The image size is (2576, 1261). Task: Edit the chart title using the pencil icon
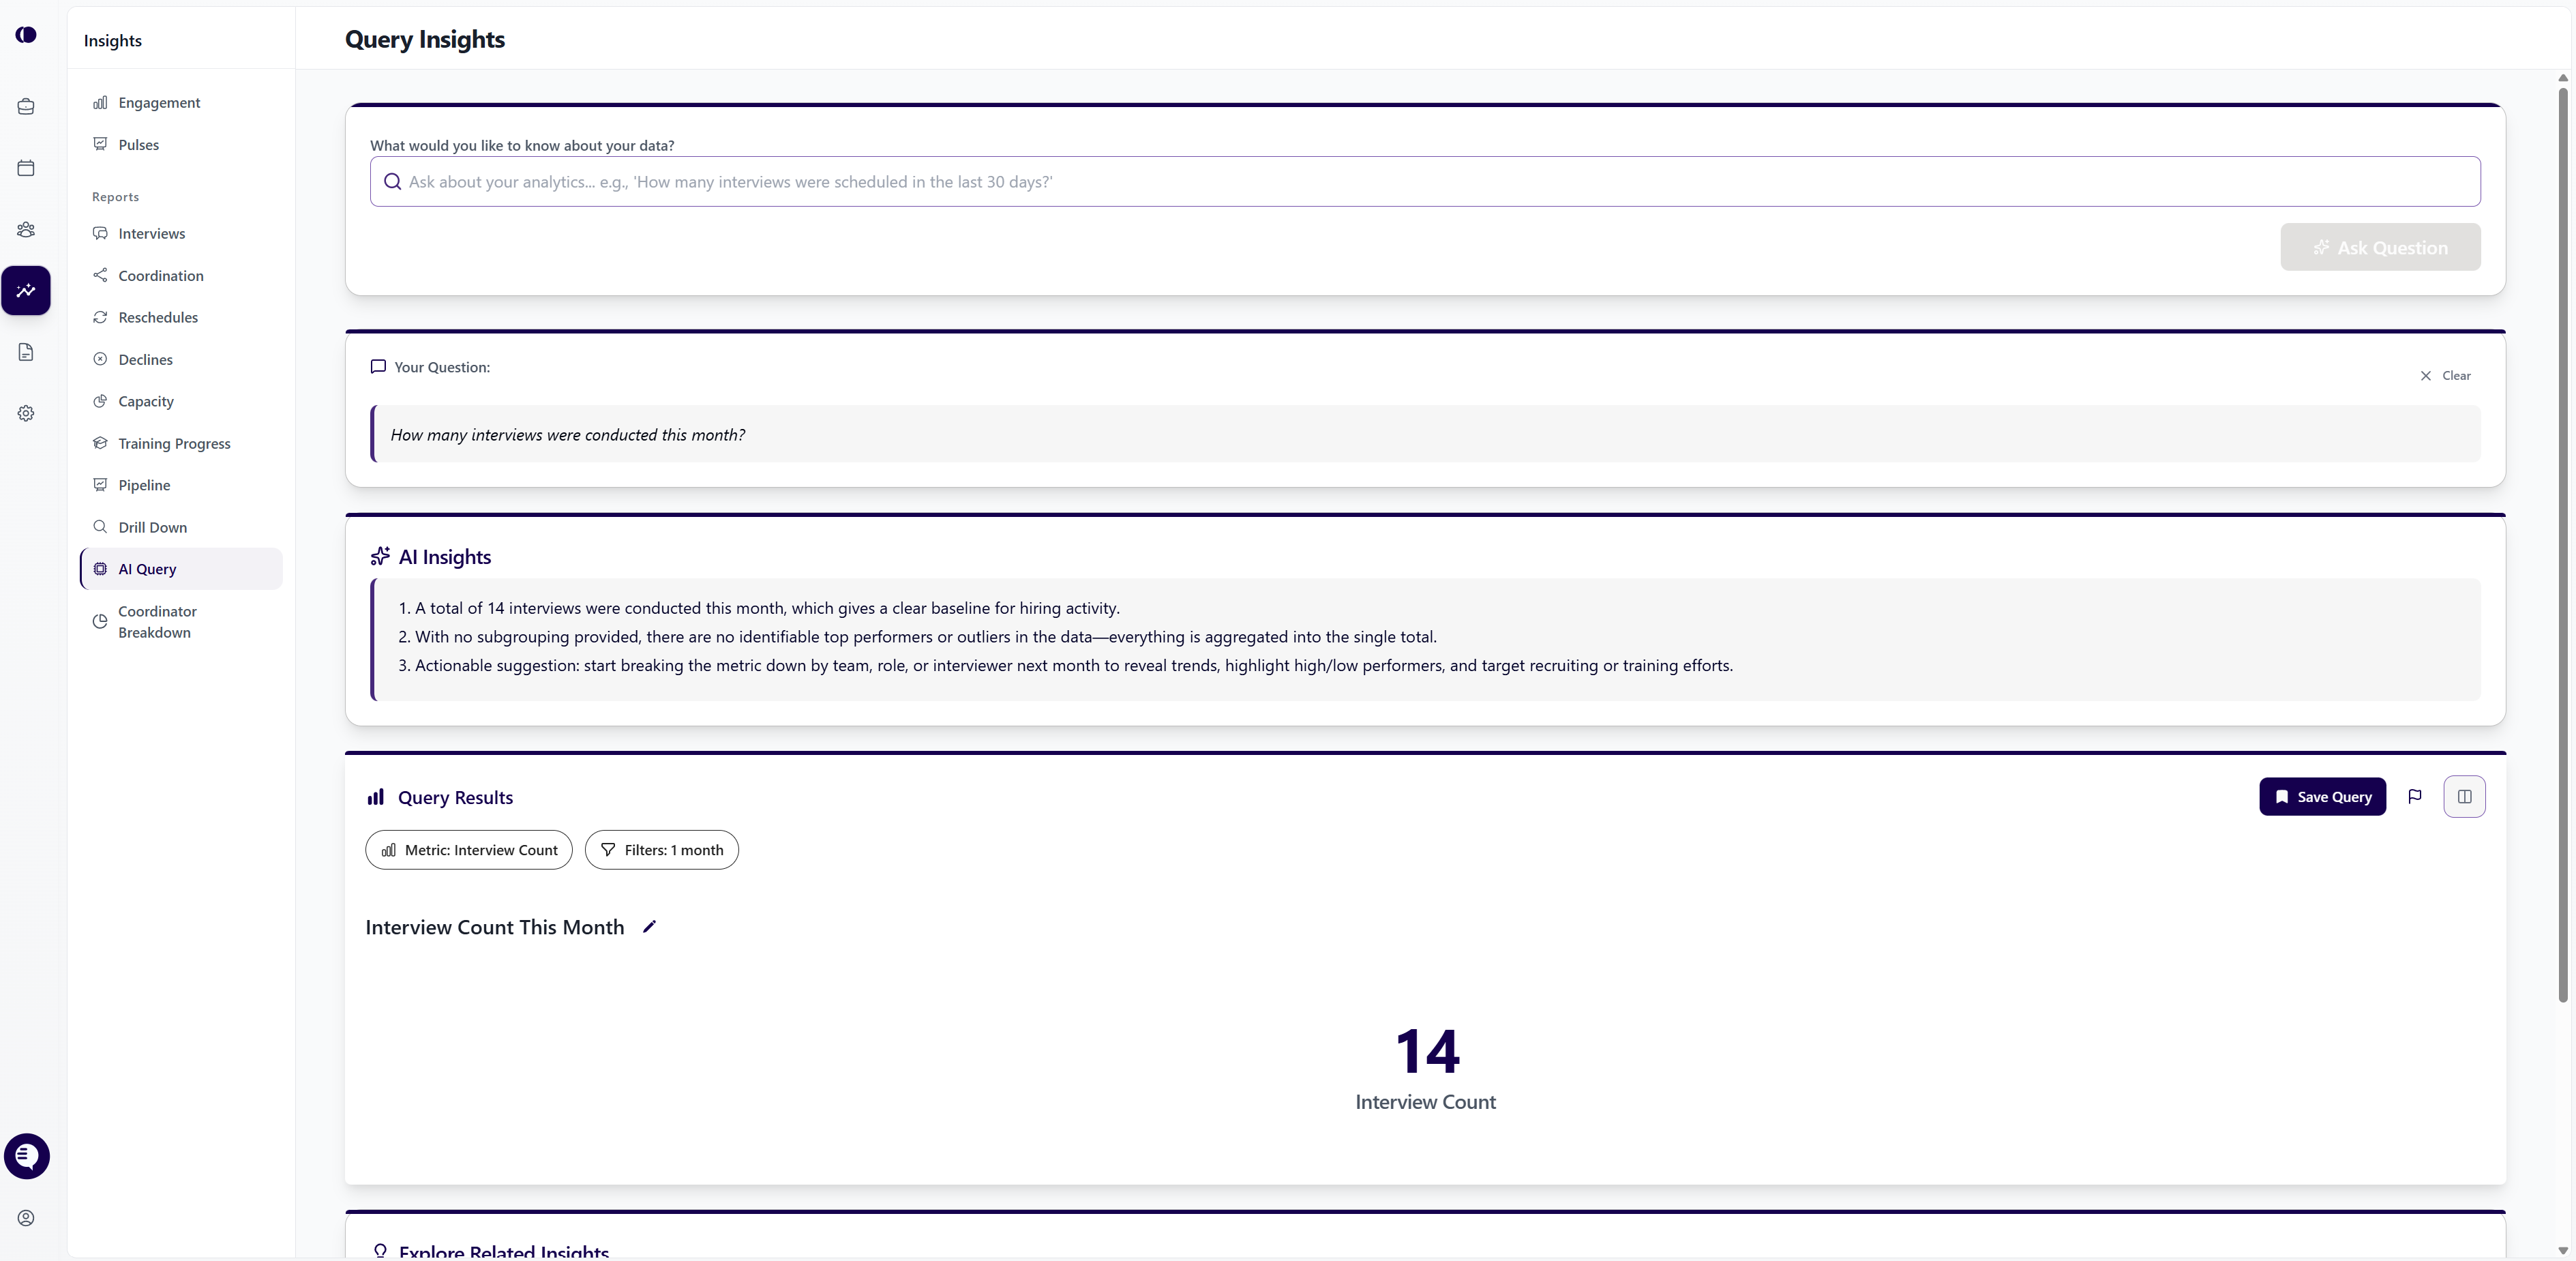click(648, 926)
